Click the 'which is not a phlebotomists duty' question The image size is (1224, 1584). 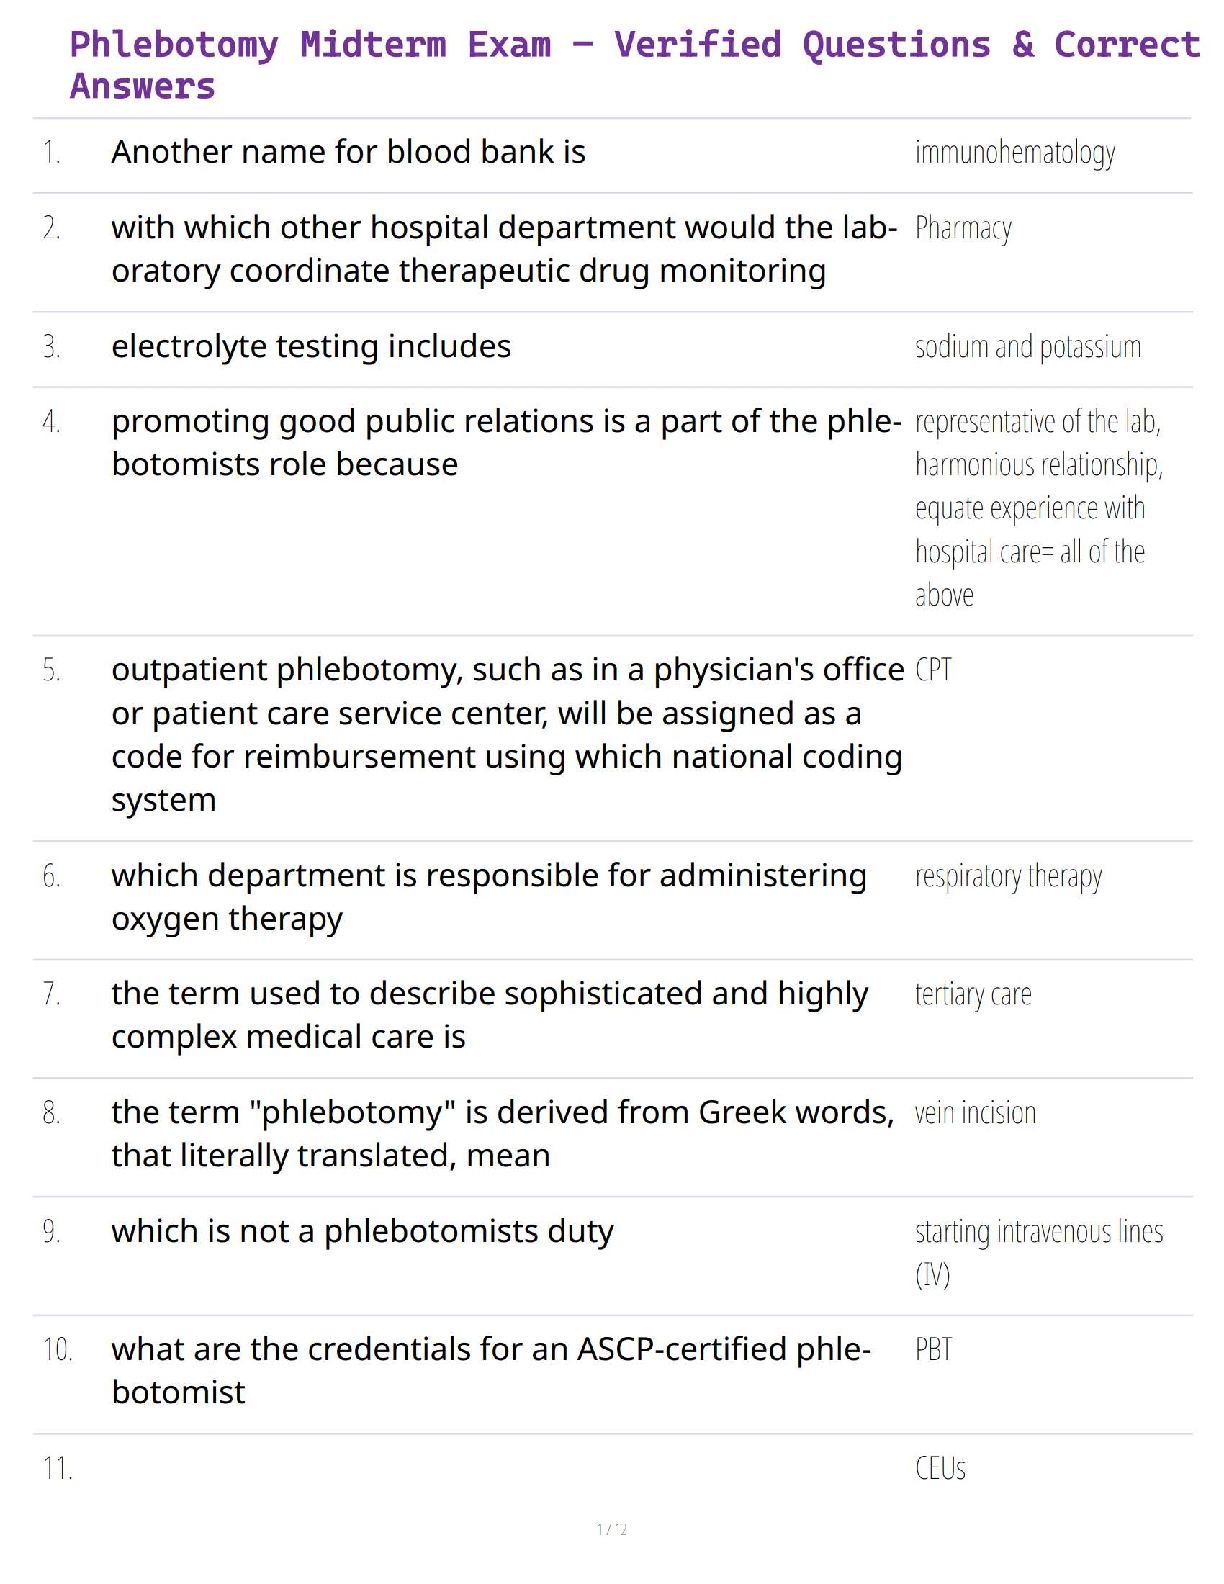362,1231
